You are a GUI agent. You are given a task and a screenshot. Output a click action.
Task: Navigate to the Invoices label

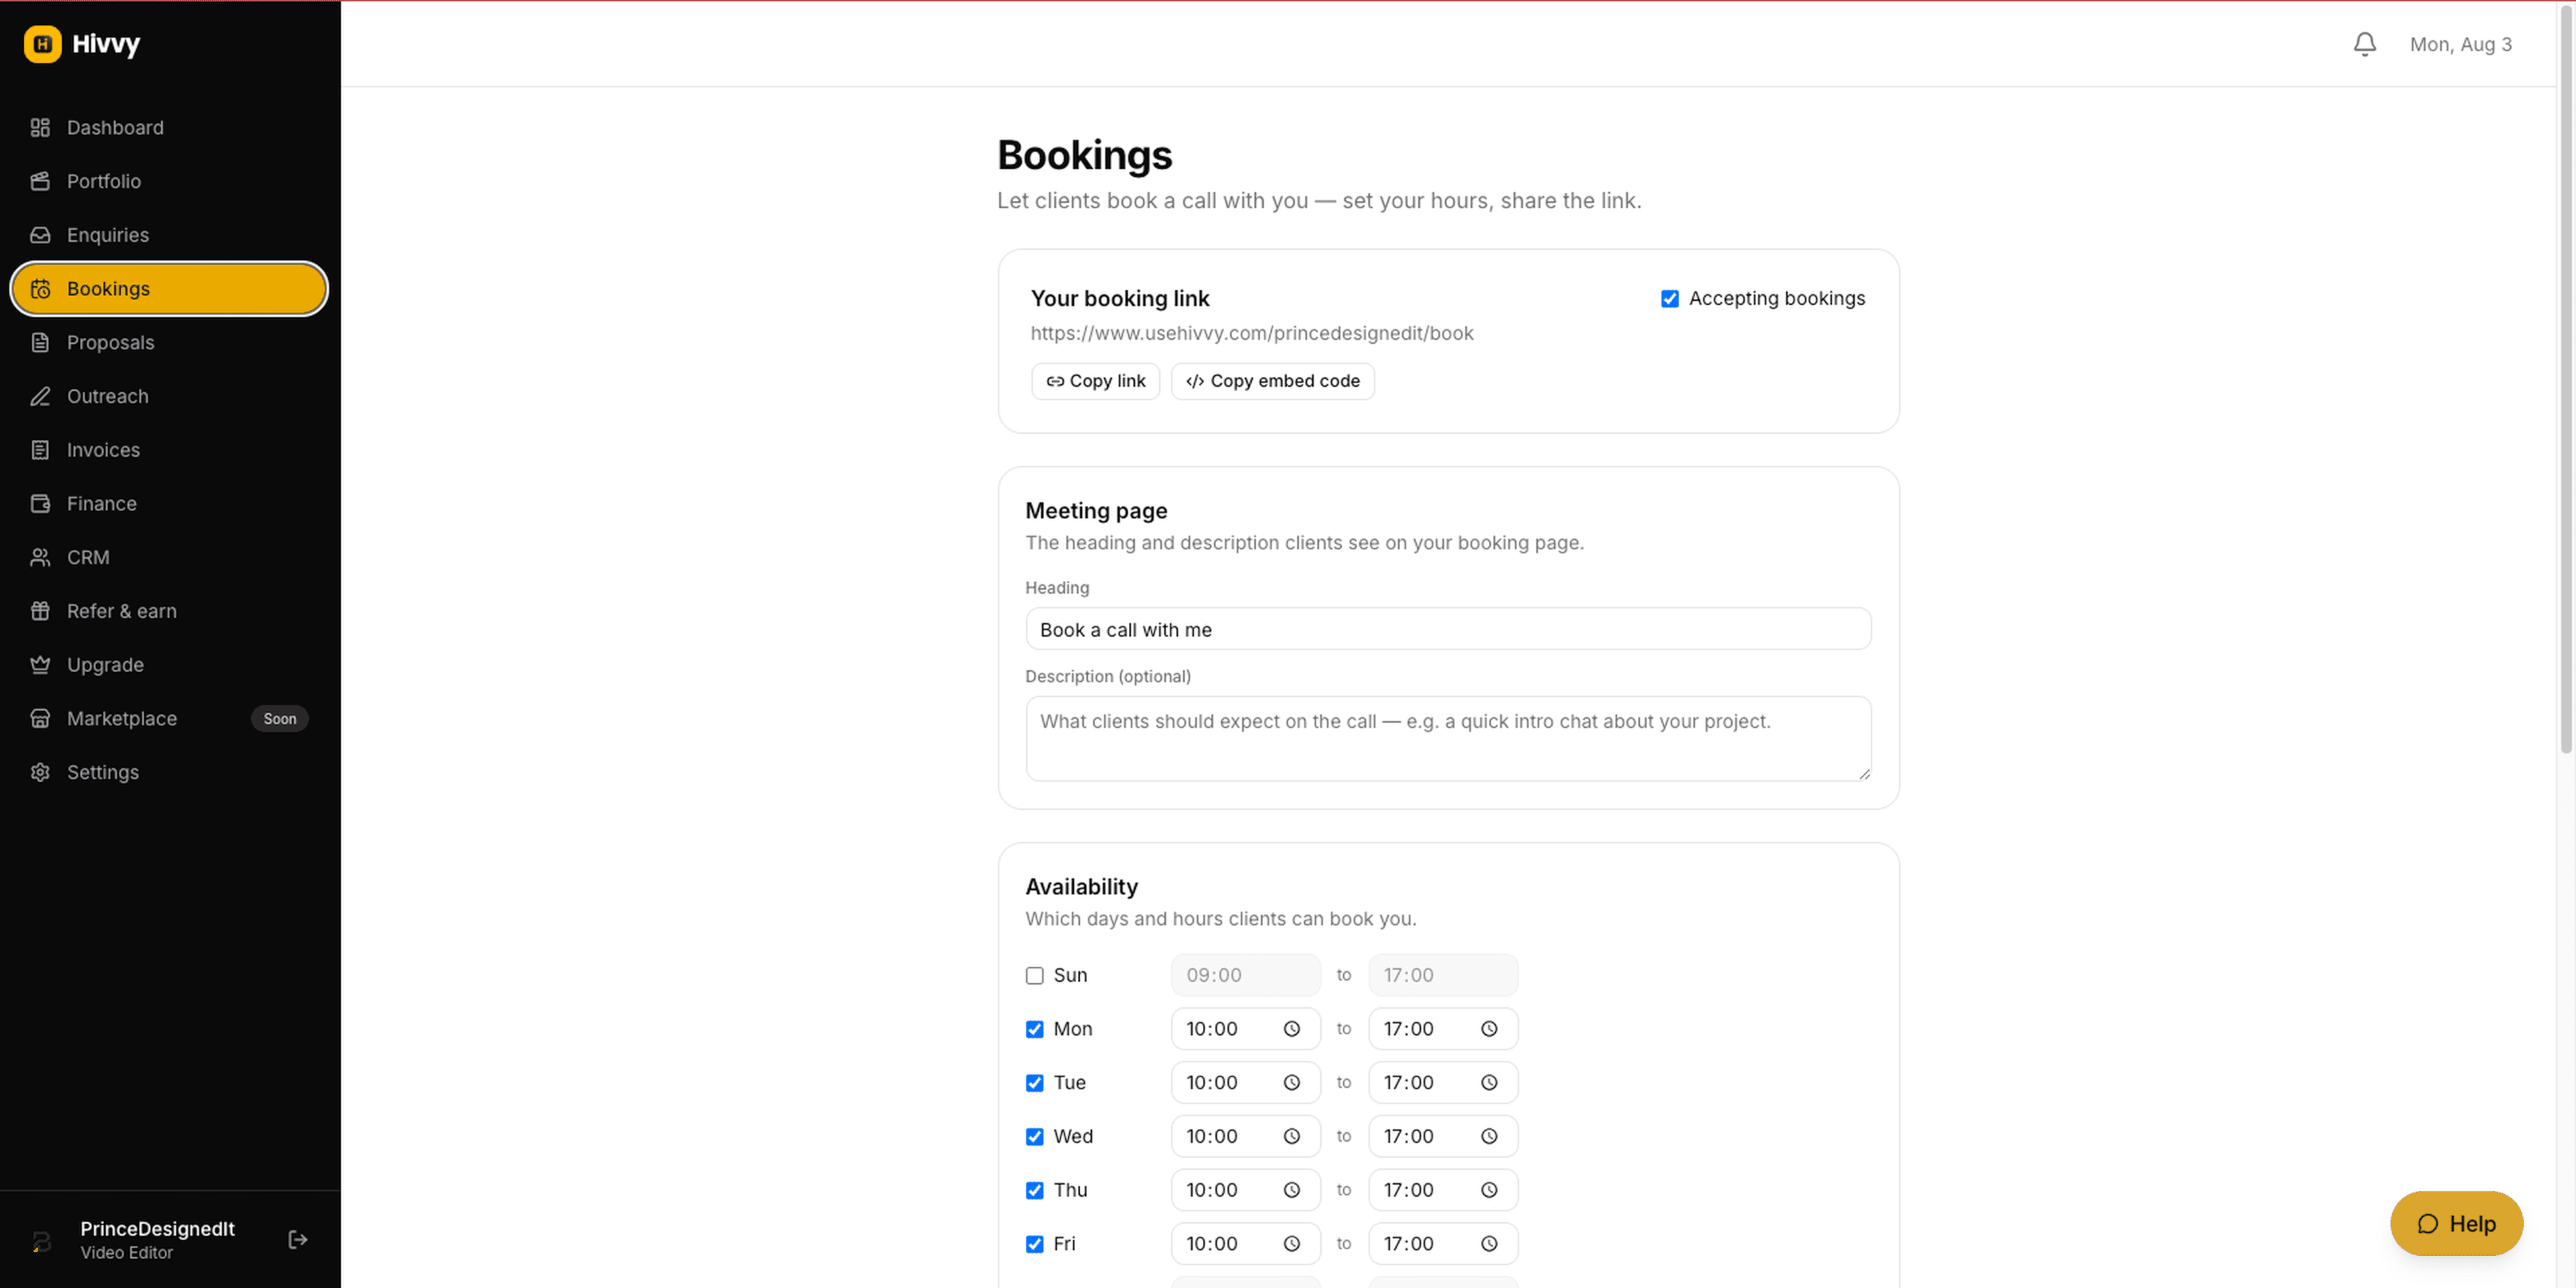tap(103, 450)
